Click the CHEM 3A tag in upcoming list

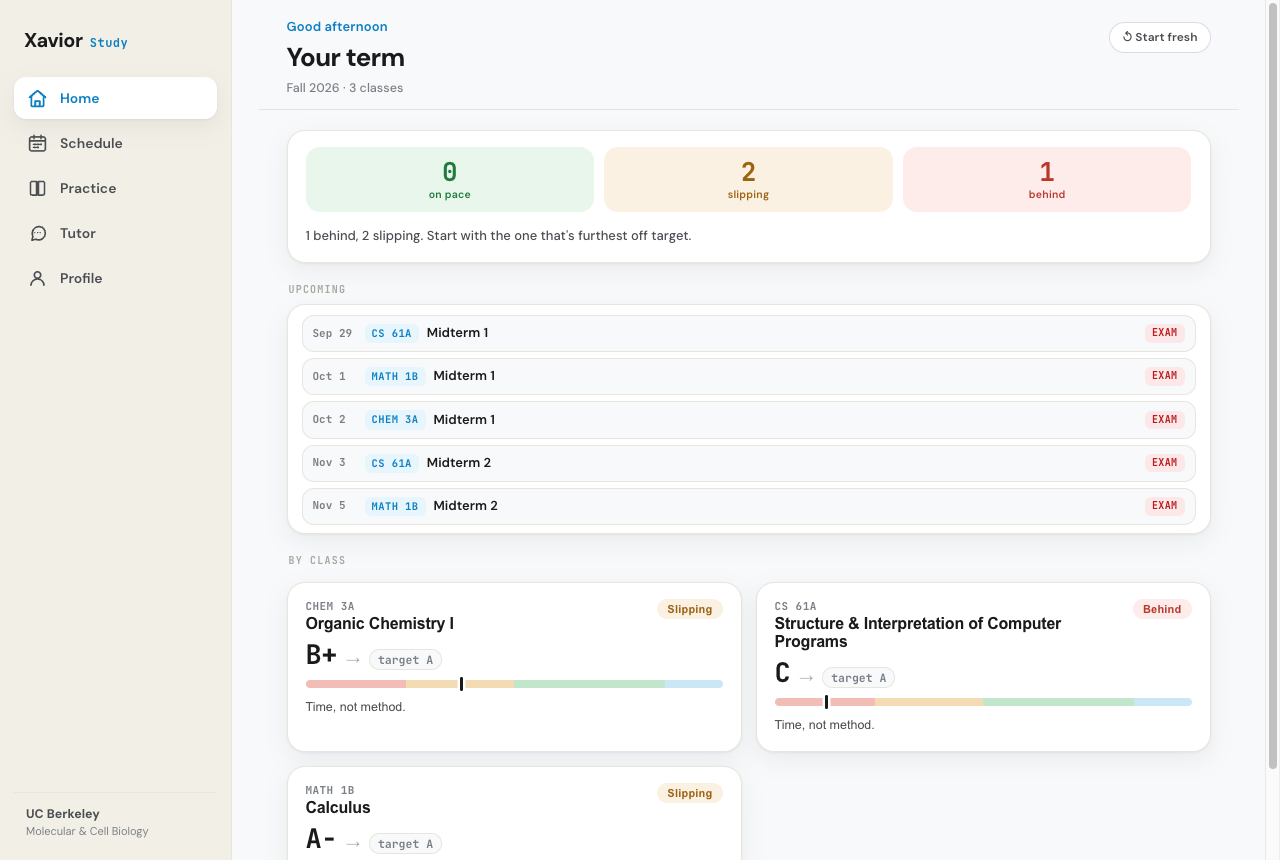(395, 419)
